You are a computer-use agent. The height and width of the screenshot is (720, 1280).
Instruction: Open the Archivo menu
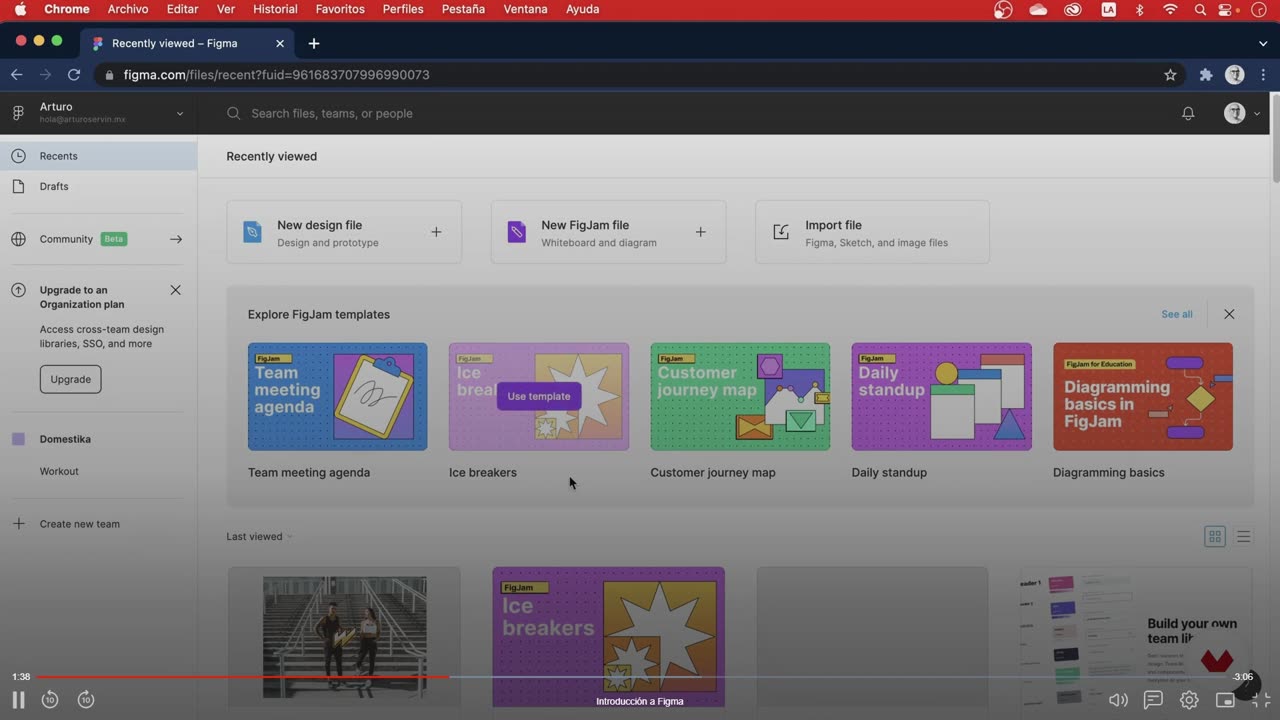coord(128,9)
